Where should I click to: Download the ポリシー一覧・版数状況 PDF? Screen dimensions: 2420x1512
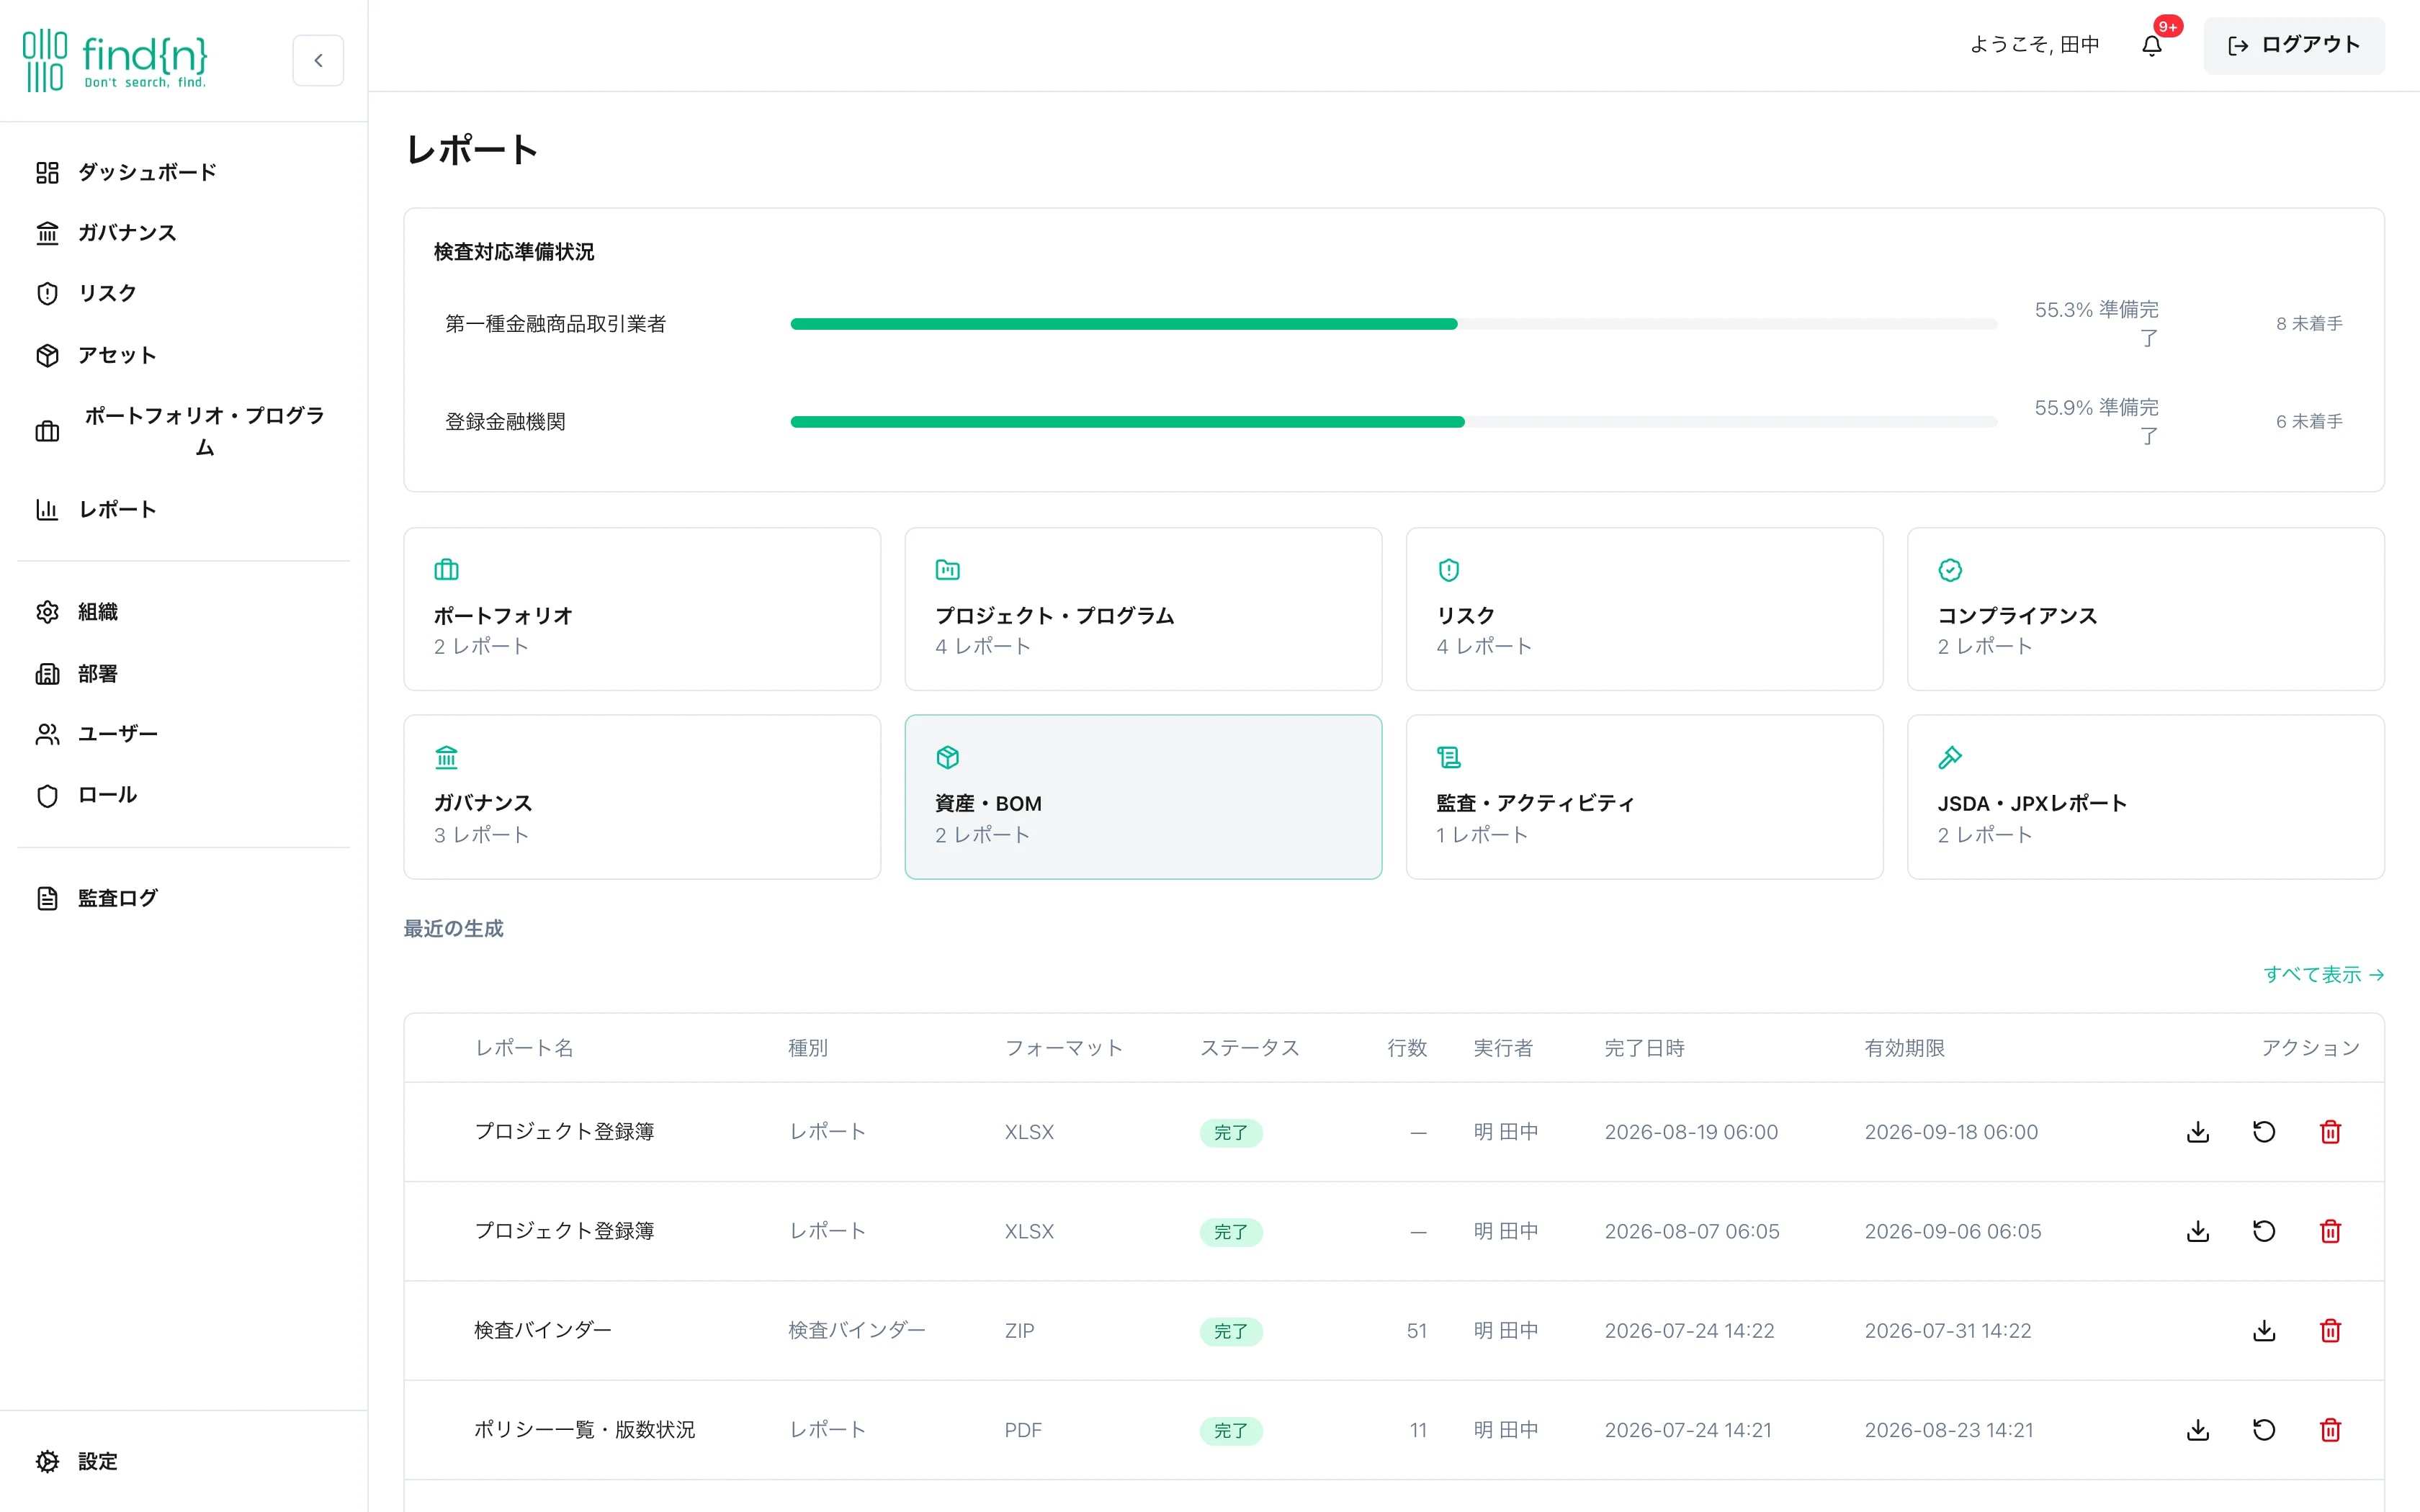[x=2198, y=1430]
